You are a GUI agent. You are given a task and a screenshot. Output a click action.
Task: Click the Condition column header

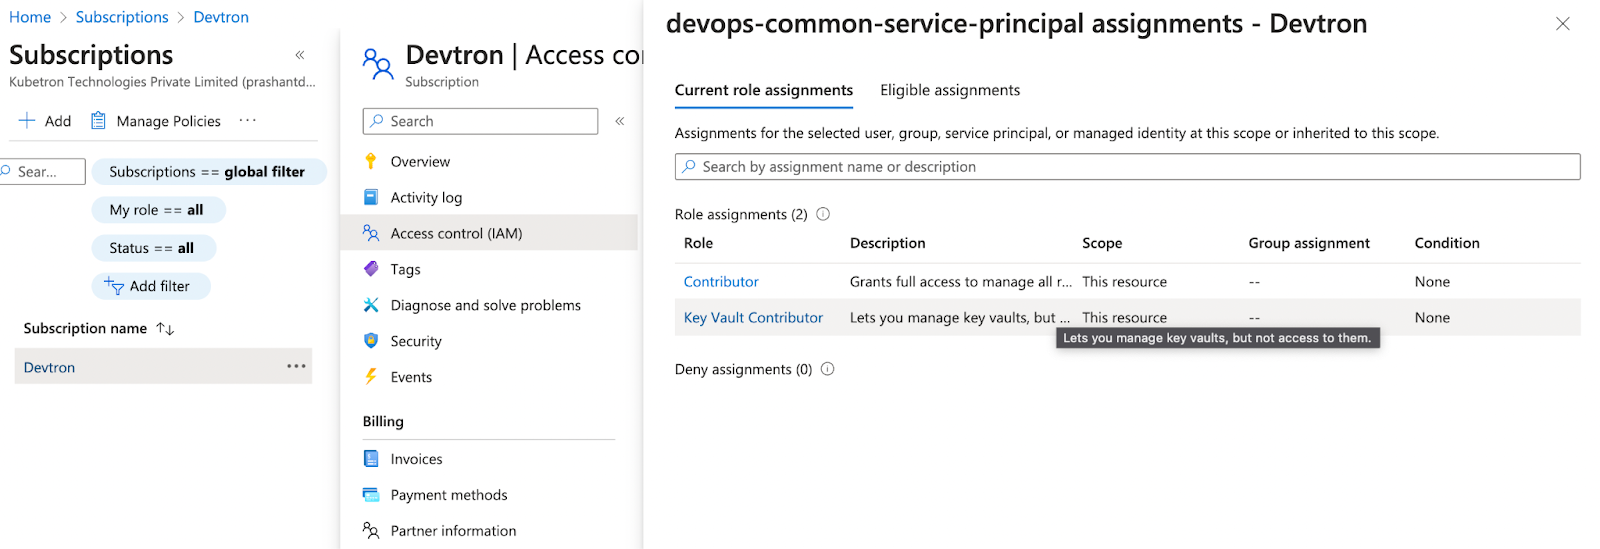1447,243
